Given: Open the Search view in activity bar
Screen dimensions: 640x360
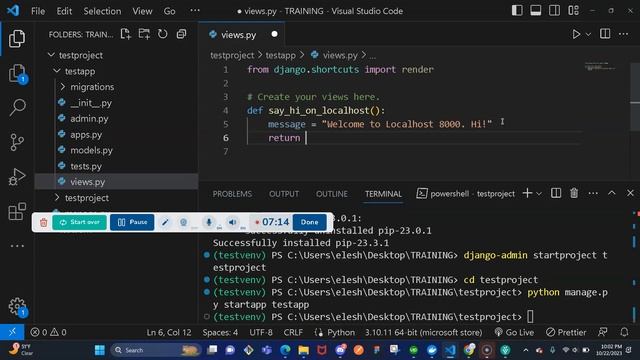Looking at the screenshot, I should [x=17, y=107].
